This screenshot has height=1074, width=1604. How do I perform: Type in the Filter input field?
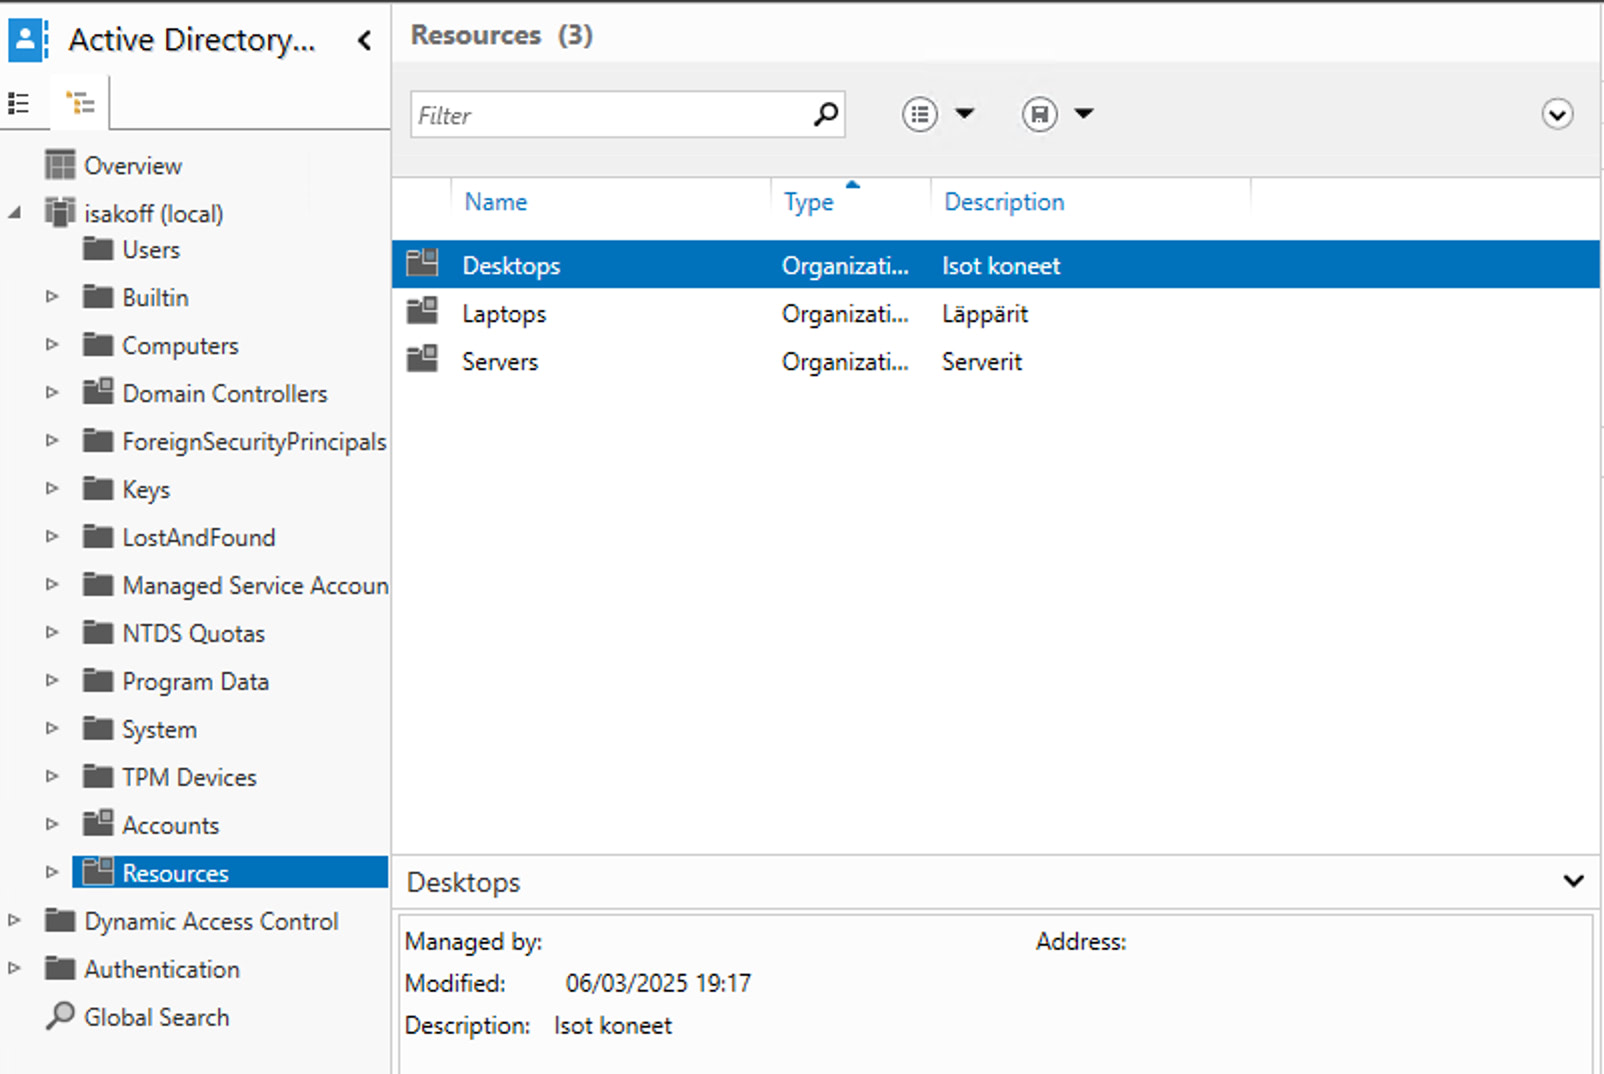point(610,115)
